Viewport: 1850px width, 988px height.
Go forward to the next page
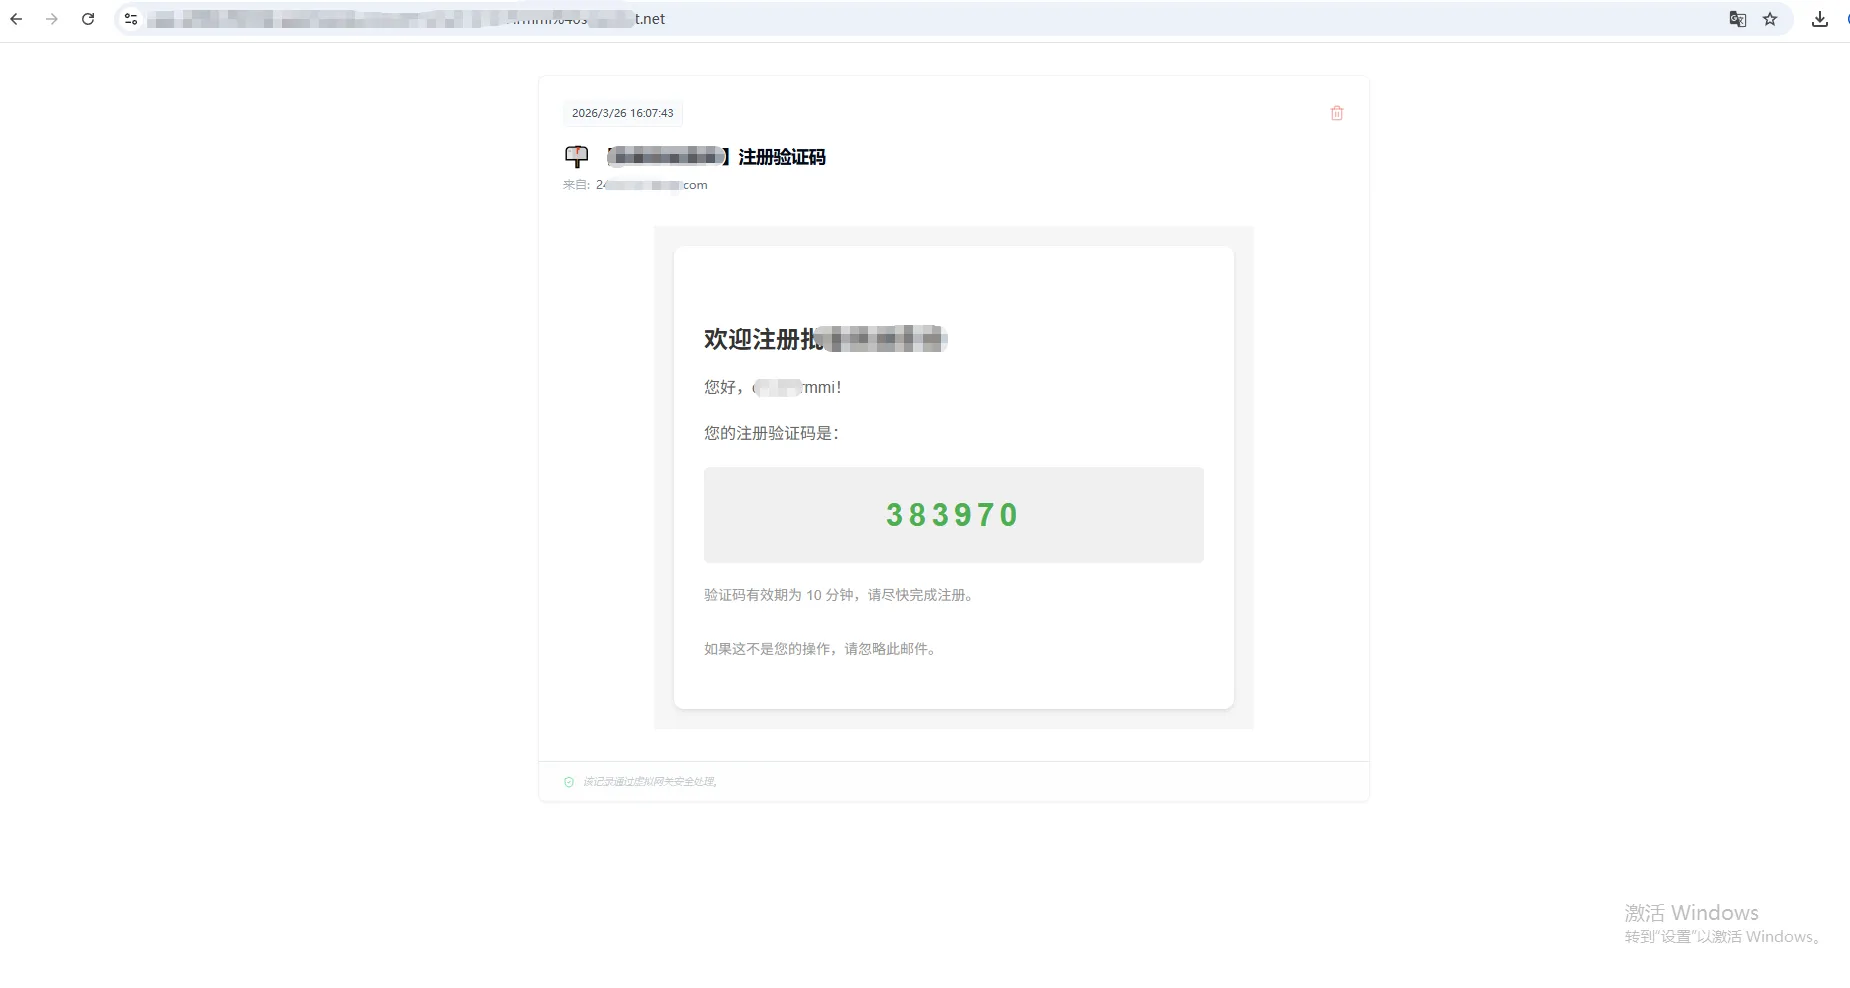52,18
